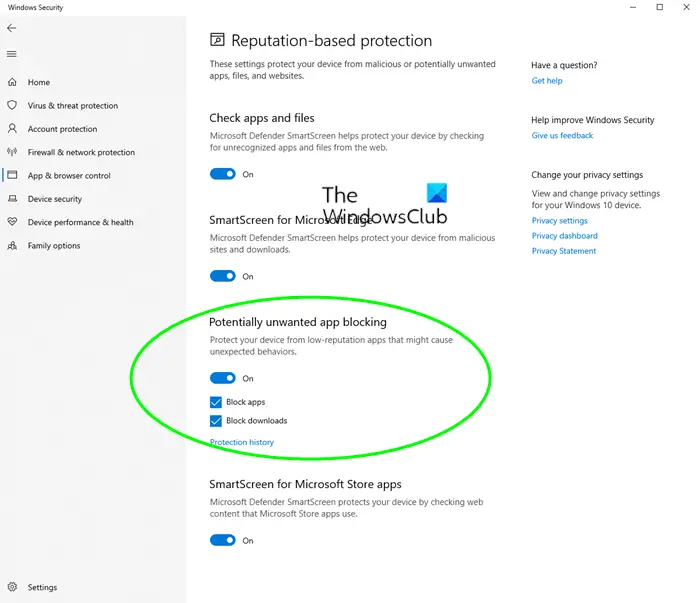
Task: Open the Protection history link
Action: click(x=242, y=442)
